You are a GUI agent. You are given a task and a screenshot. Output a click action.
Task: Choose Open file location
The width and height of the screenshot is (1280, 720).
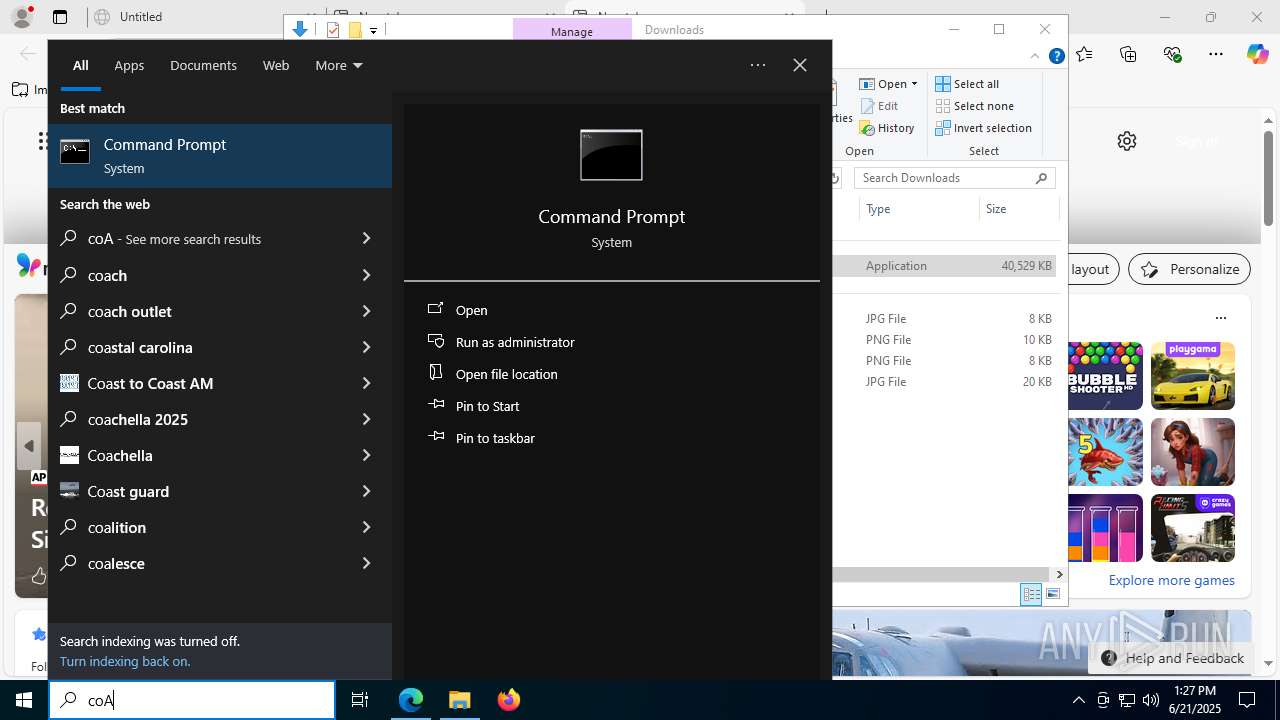[x=506, y=374]
